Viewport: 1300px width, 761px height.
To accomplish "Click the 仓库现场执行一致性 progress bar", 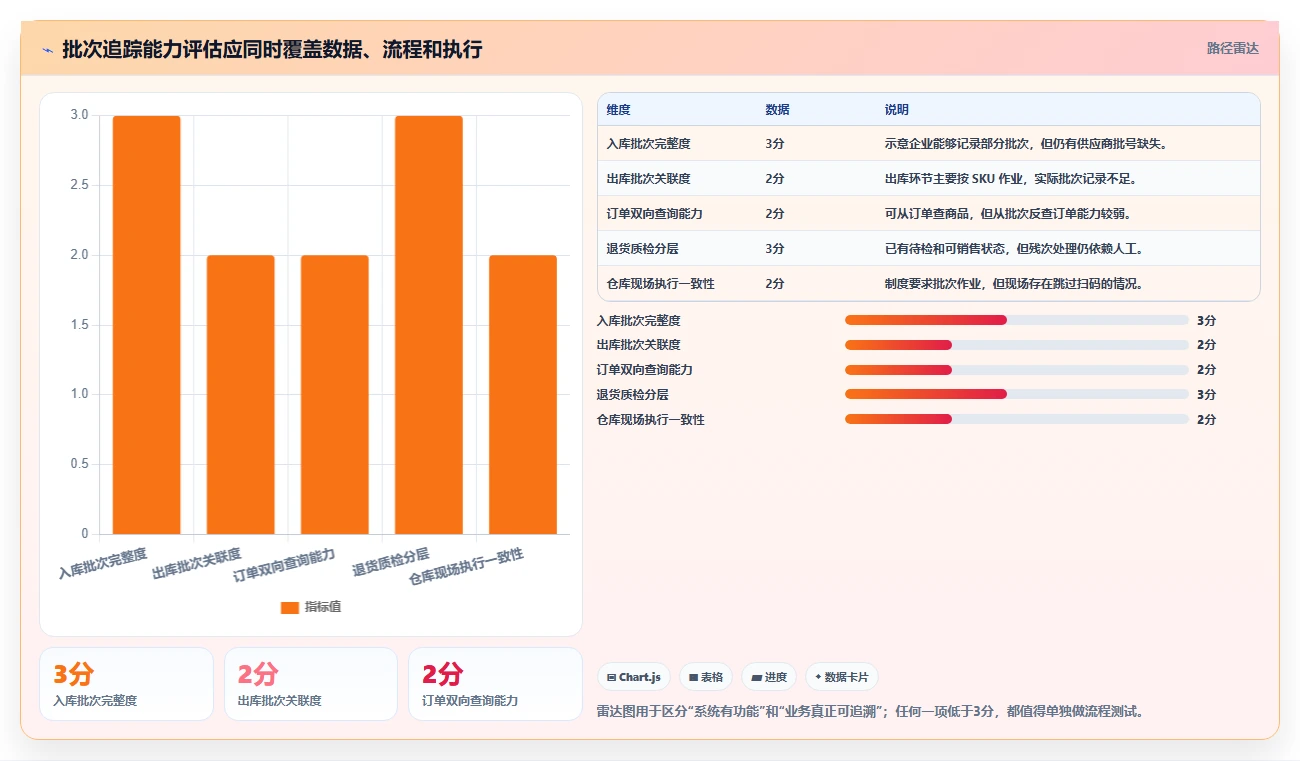I will click(x=1016, y=419).
